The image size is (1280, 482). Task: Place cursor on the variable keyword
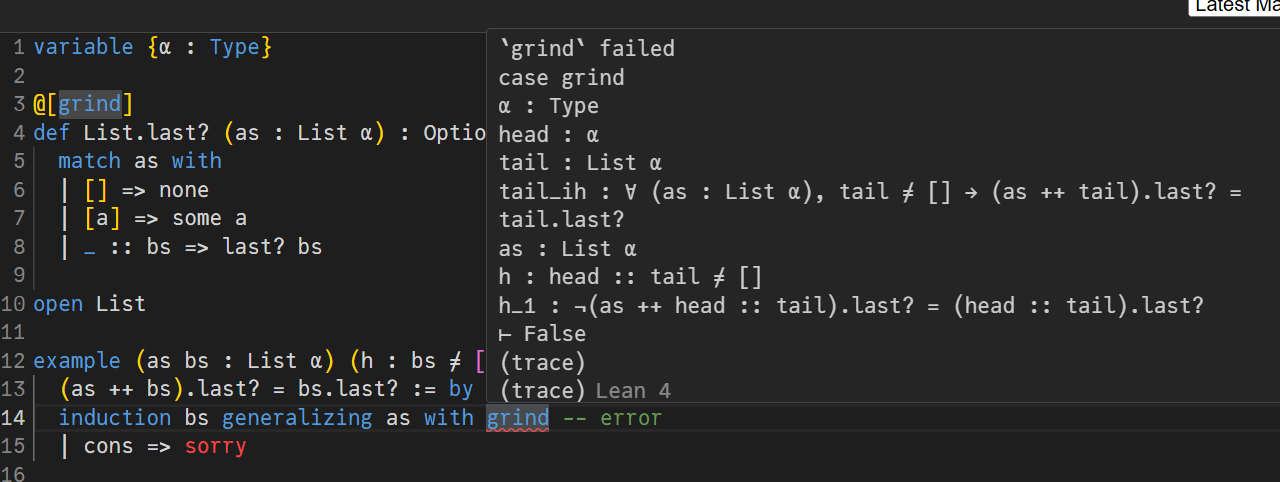(x=83, y=47)
